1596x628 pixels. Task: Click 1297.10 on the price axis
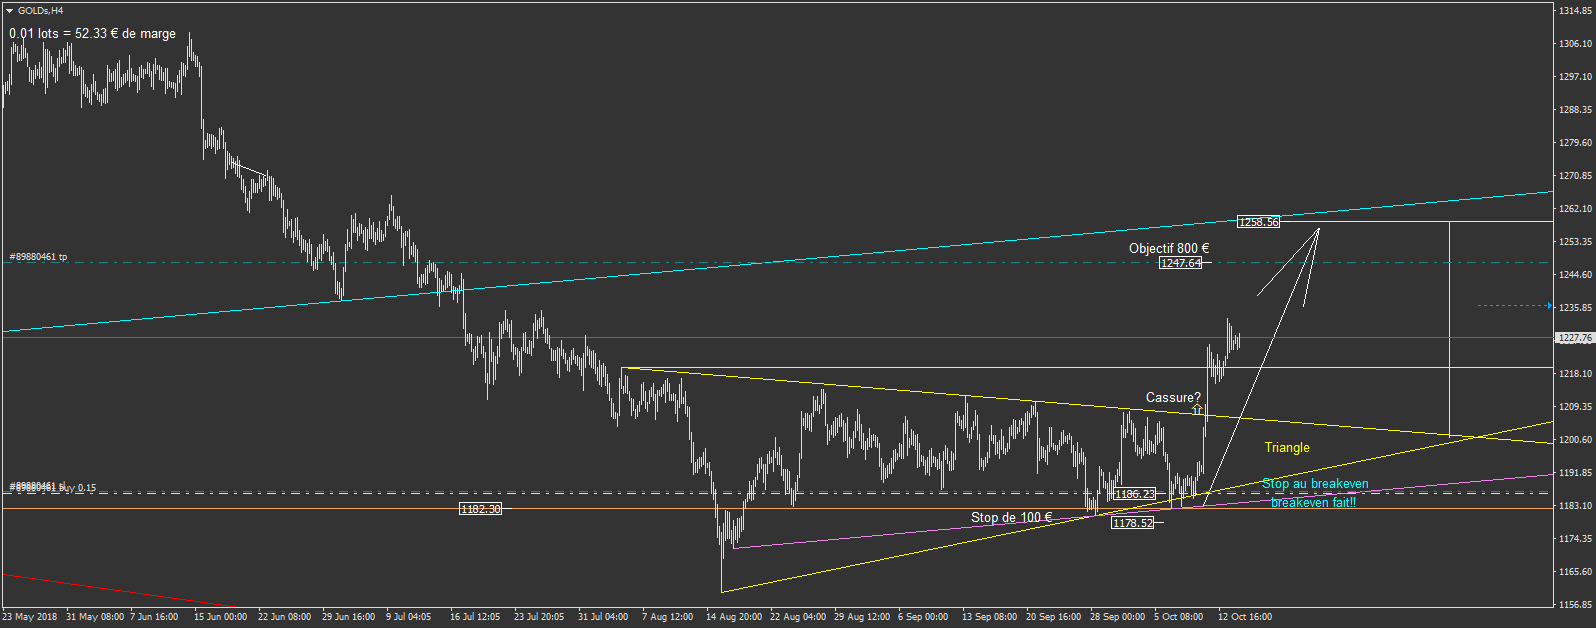pos(1575,77)
